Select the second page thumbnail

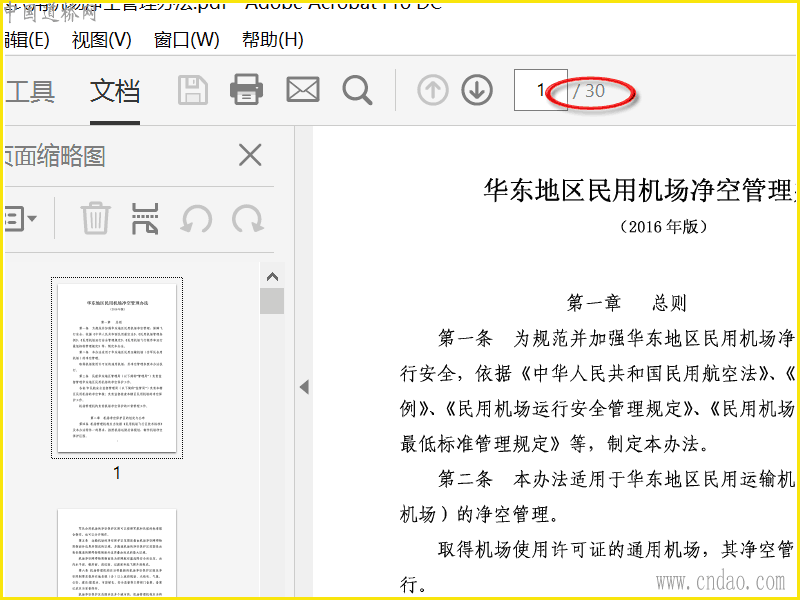[117, 553]
